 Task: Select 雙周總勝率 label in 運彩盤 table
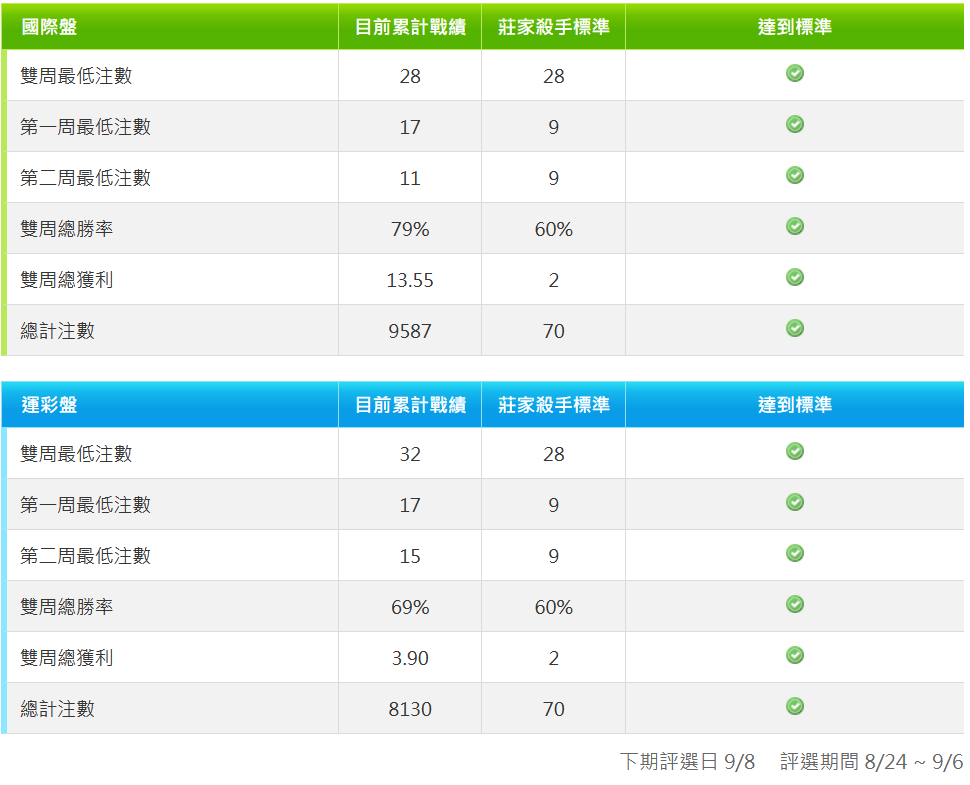click(x=67, y=607)
